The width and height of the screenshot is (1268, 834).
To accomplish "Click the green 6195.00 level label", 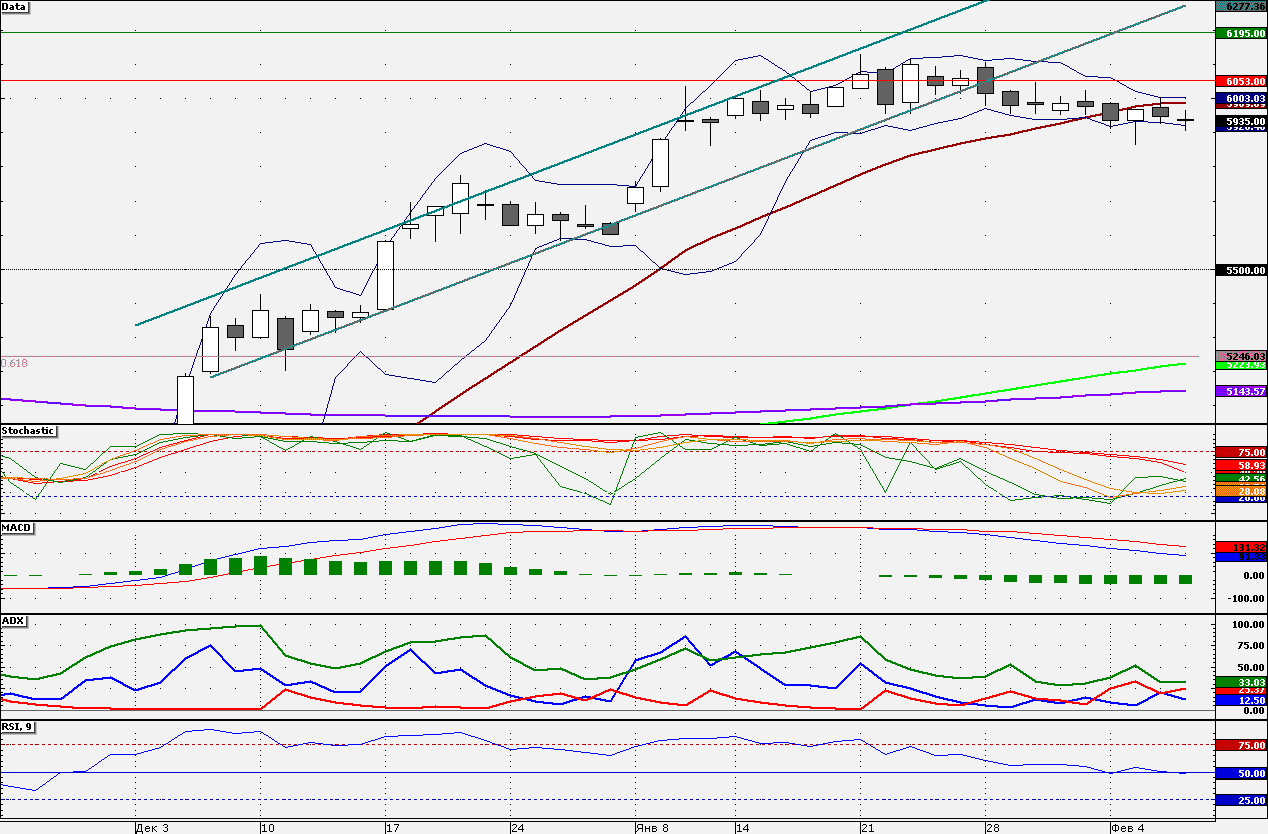I will click(1240, 33).
